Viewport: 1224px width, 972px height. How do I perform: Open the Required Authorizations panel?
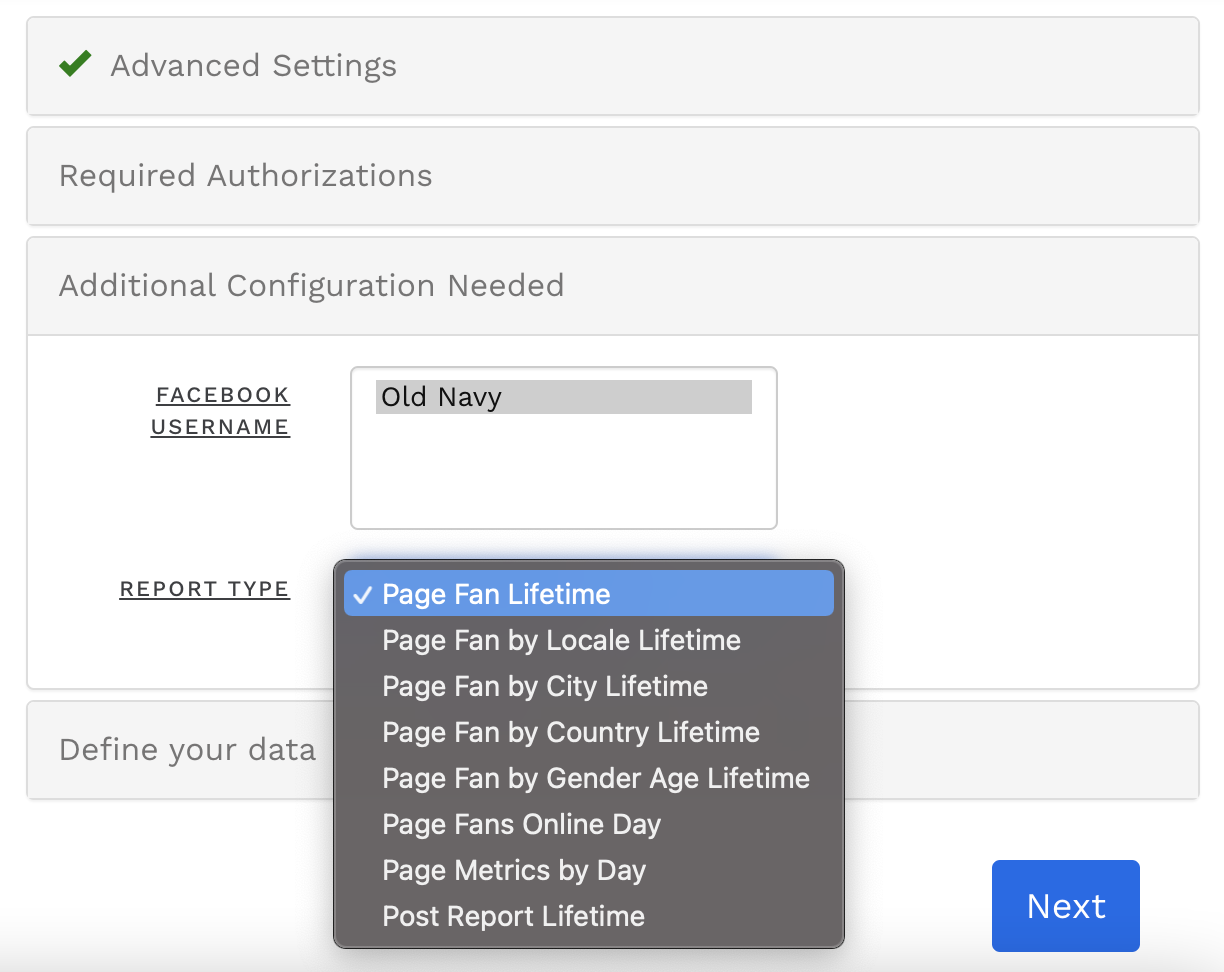245,176
